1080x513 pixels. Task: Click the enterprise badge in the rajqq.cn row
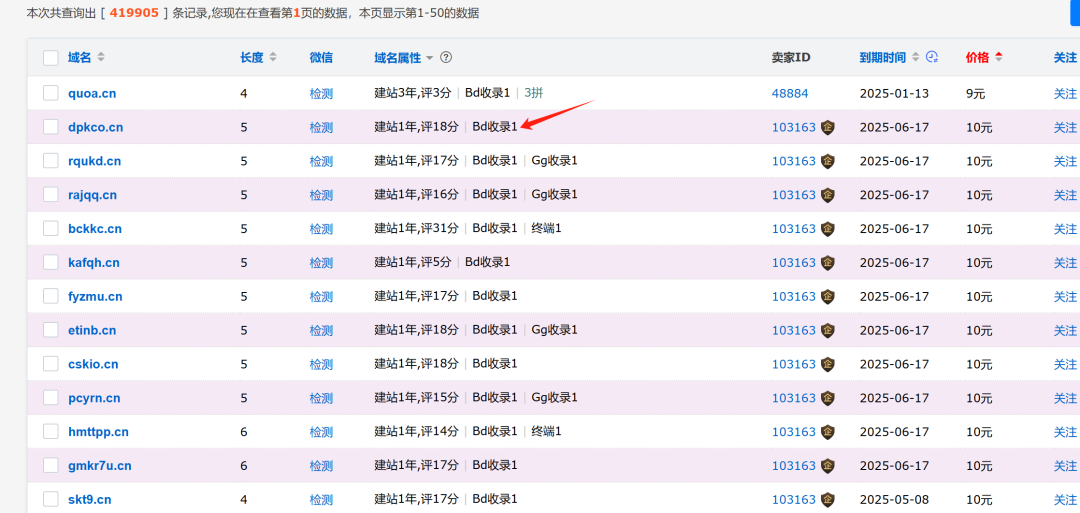[x=828, y=195]
